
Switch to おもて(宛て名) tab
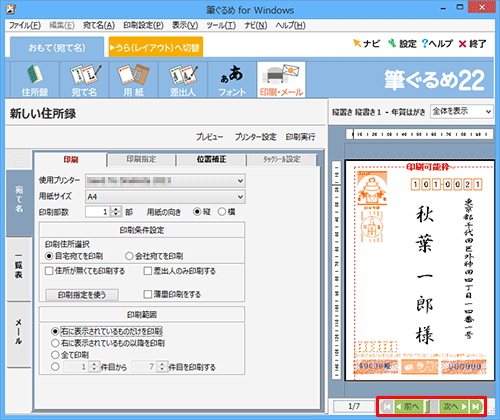pyautogui.click(x=57, y=47)
